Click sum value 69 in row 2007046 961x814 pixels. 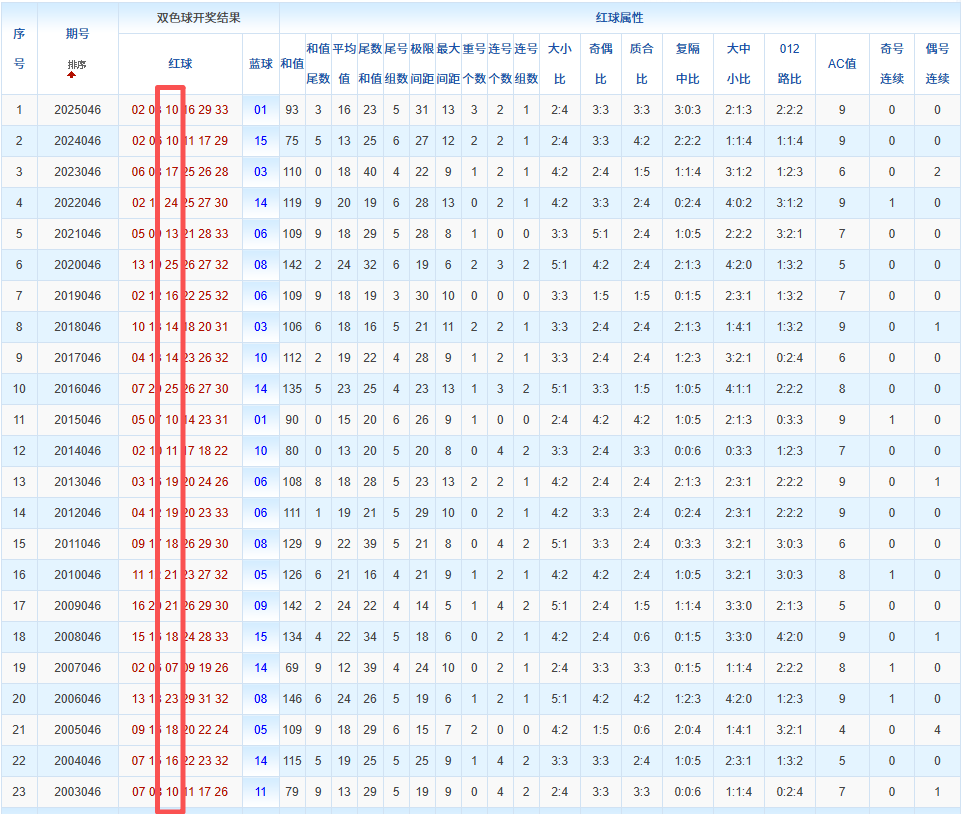click(x=292, y=668)
